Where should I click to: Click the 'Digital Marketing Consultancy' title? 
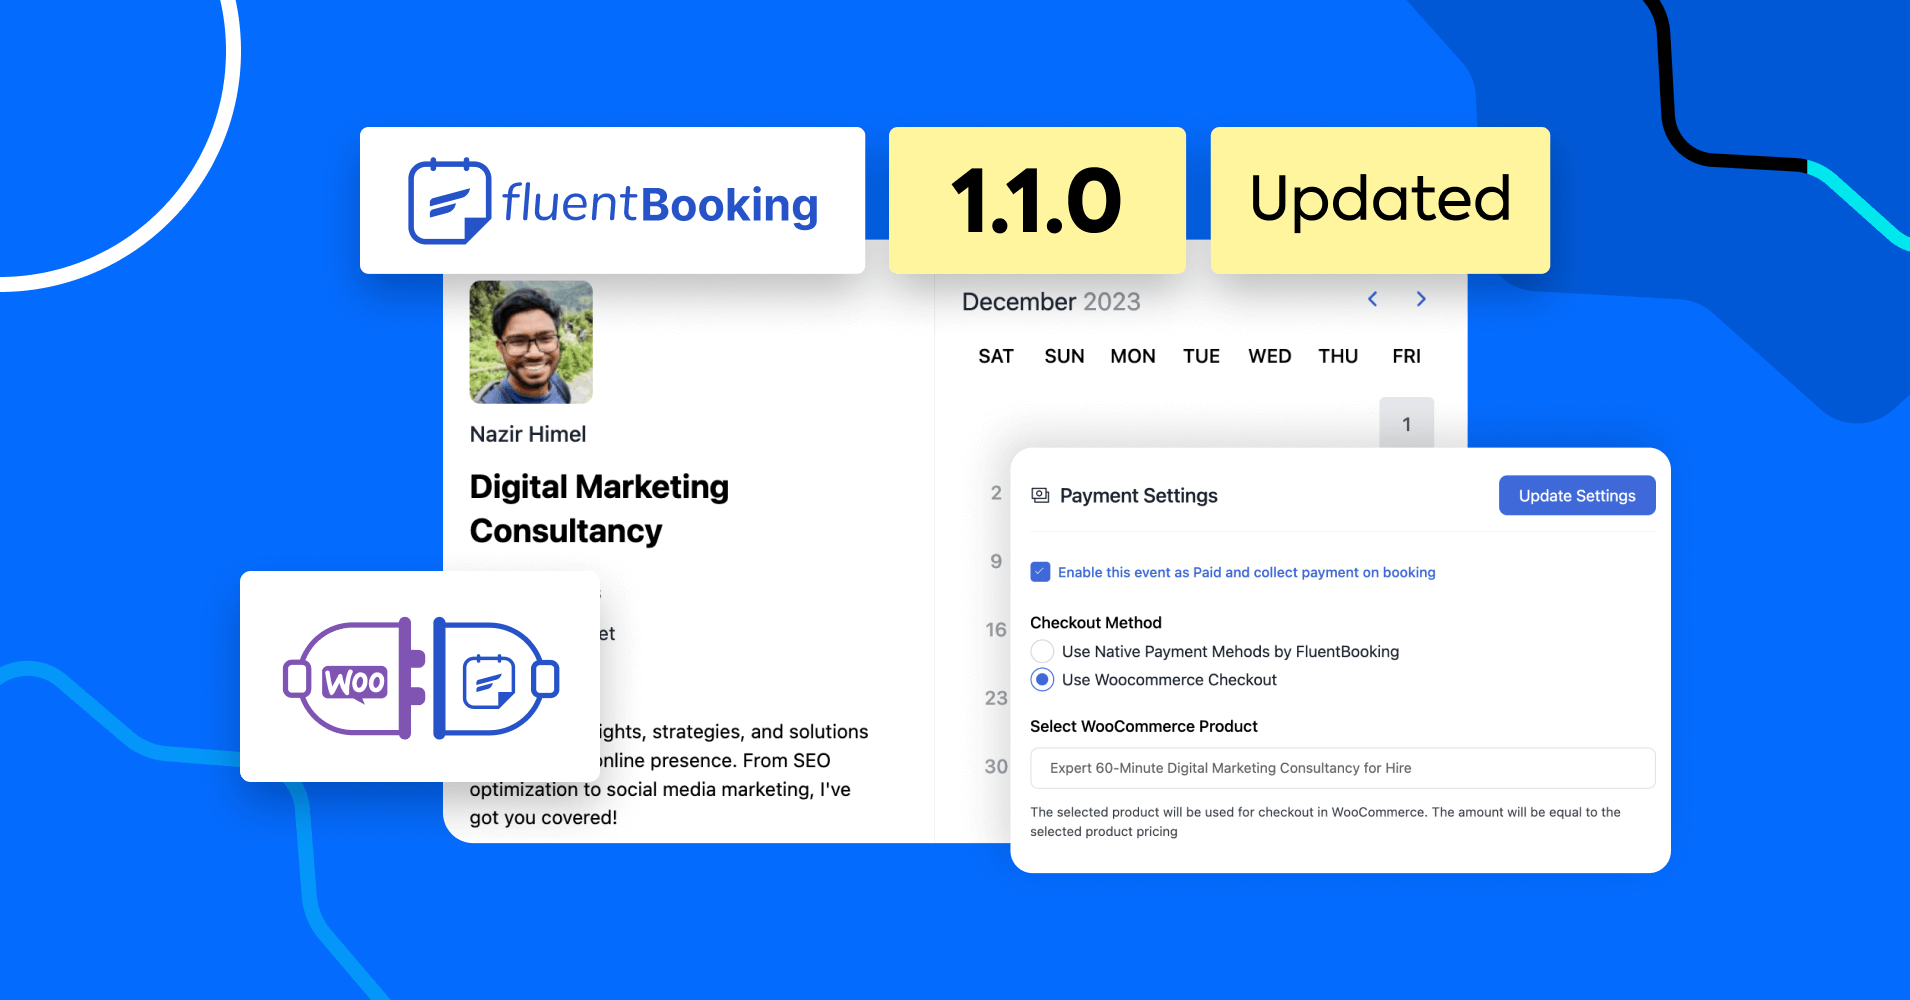[x=599, y=509]
